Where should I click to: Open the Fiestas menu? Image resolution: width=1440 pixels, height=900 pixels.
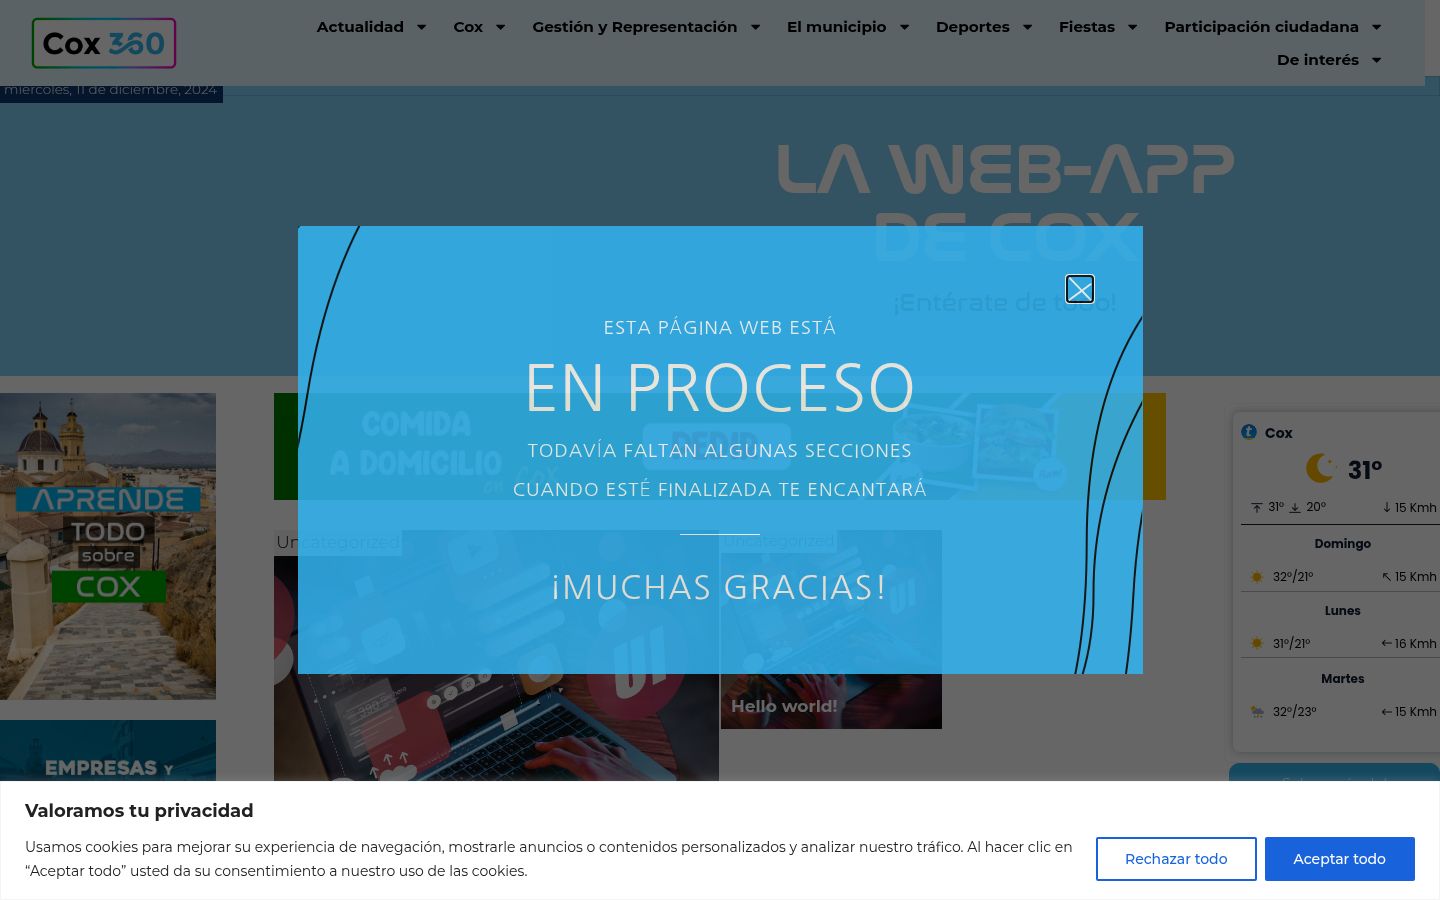(x=1087, y=27)
